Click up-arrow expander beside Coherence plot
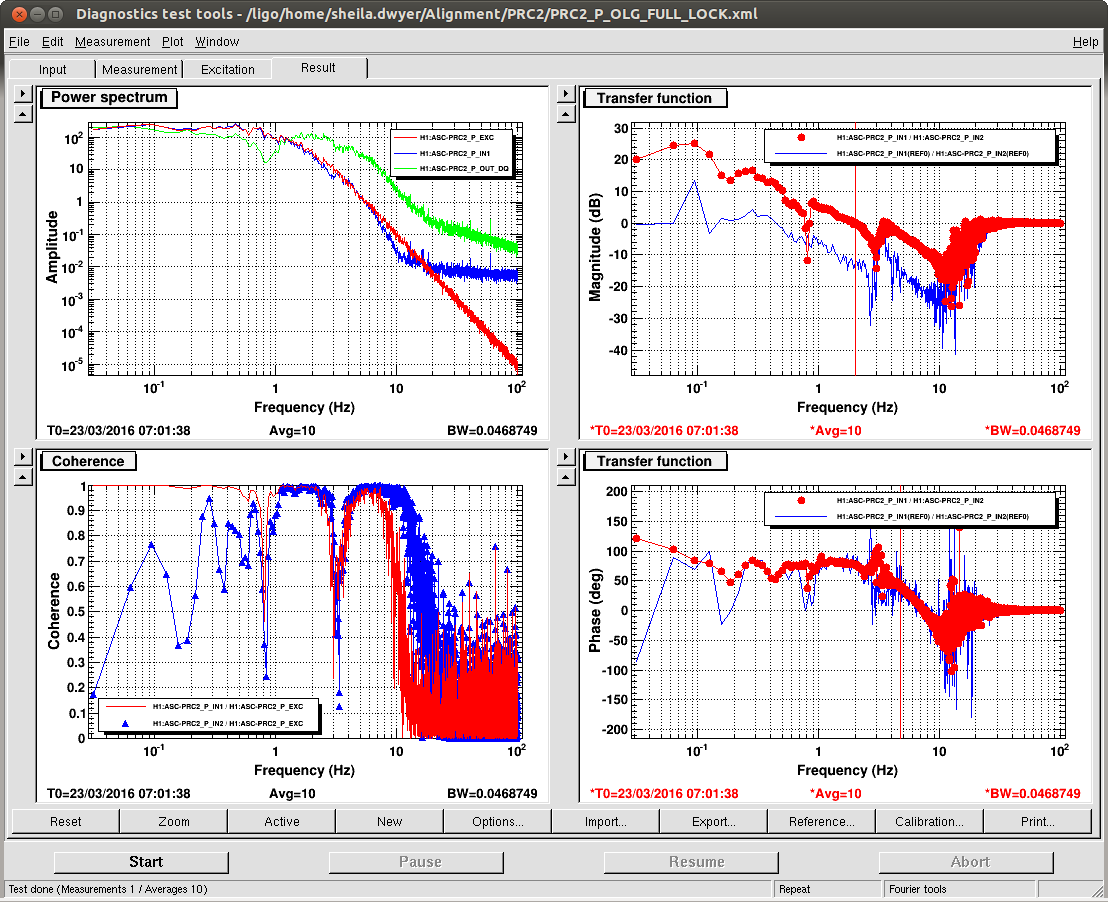The image size is (1108, 902). pyautogui.click(x=23, y=477)
